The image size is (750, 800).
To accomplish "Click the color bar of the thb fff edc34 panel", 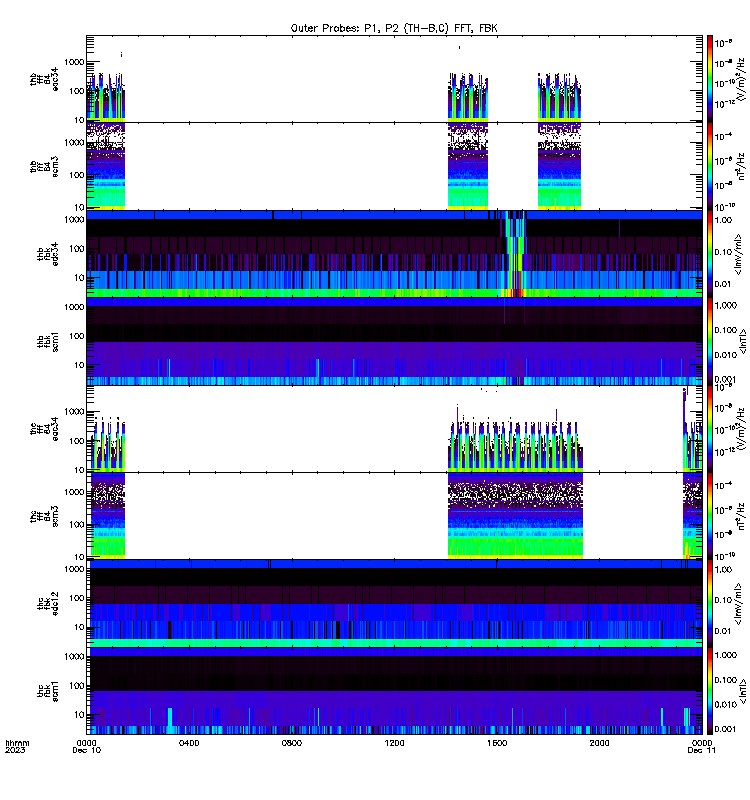I will (x=710, y=79).
